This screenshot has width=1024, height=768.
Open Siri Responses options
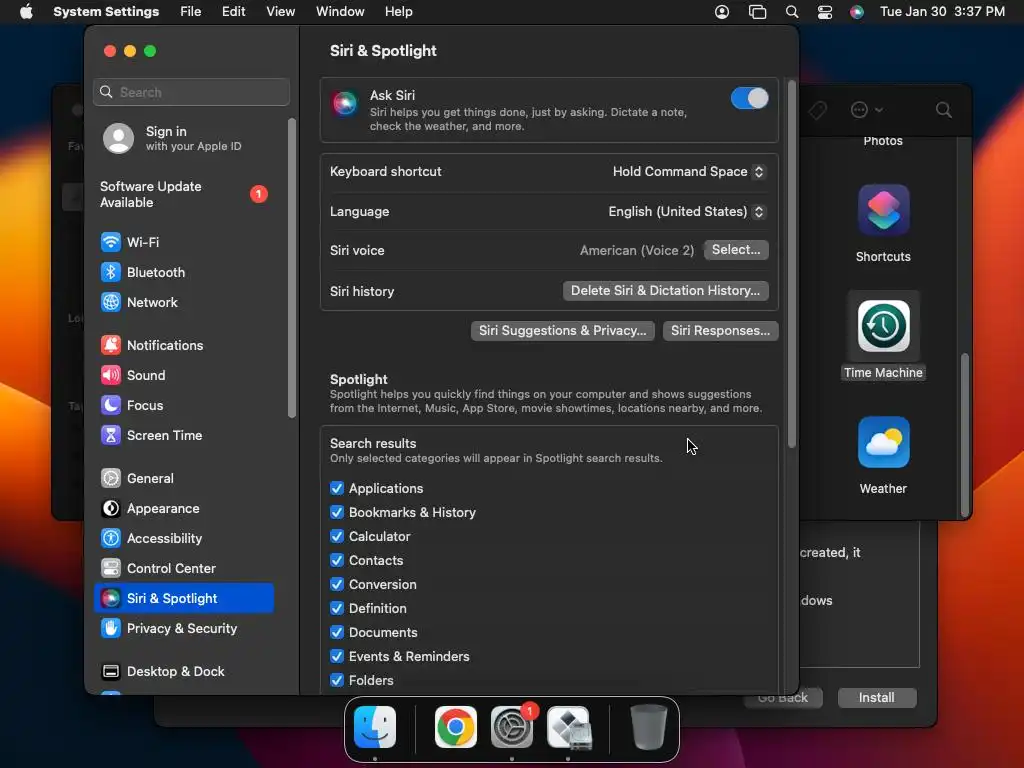point(720,330)
